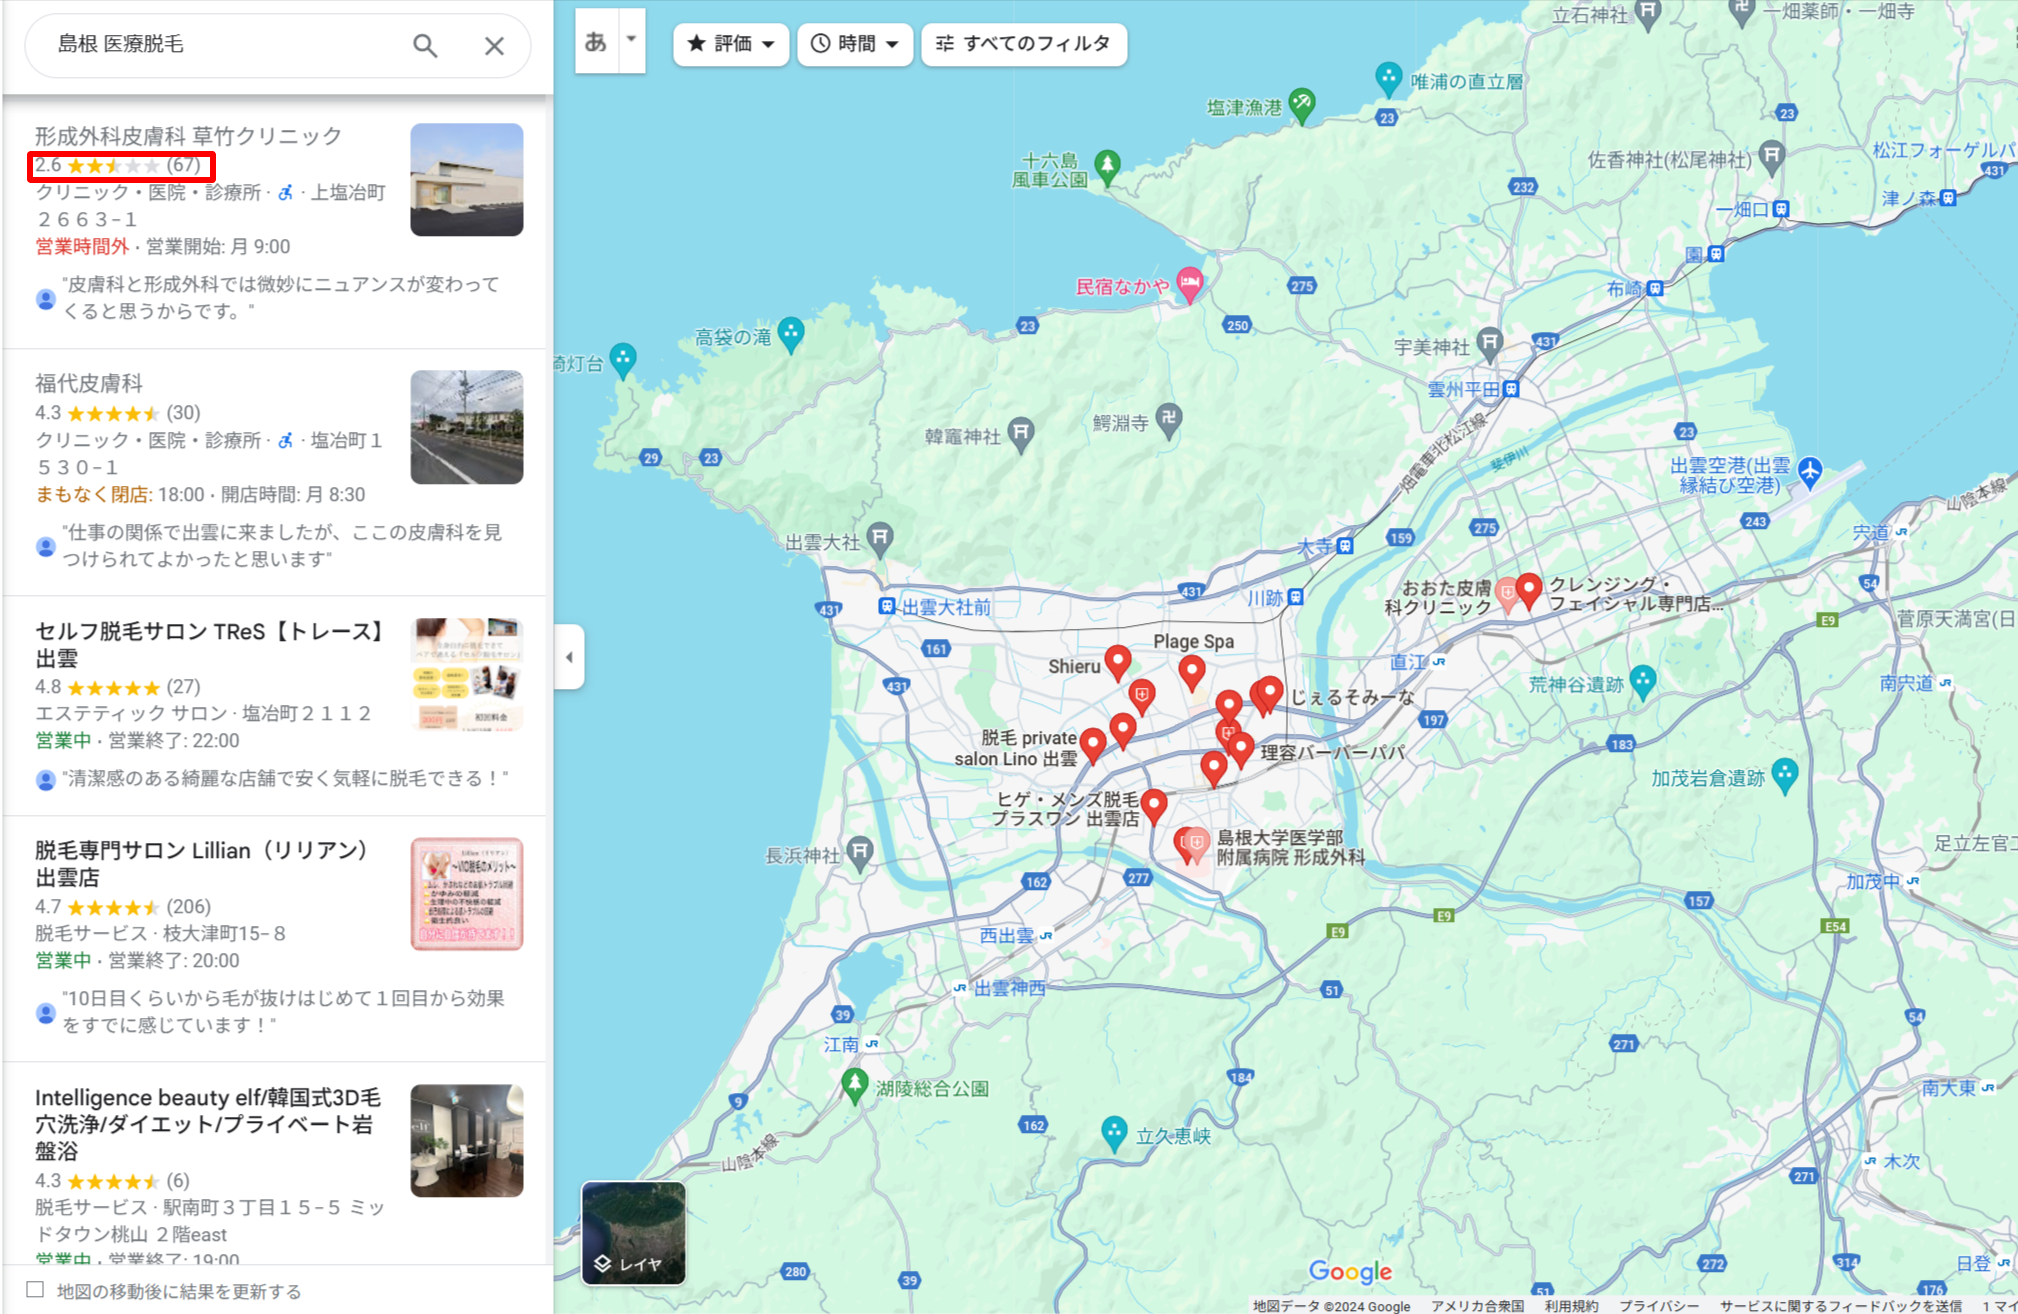Screen dimensions: 2018x1314
Task: Click the 立久恵峡 attraction marker
Action: tap(1114, 1133)
